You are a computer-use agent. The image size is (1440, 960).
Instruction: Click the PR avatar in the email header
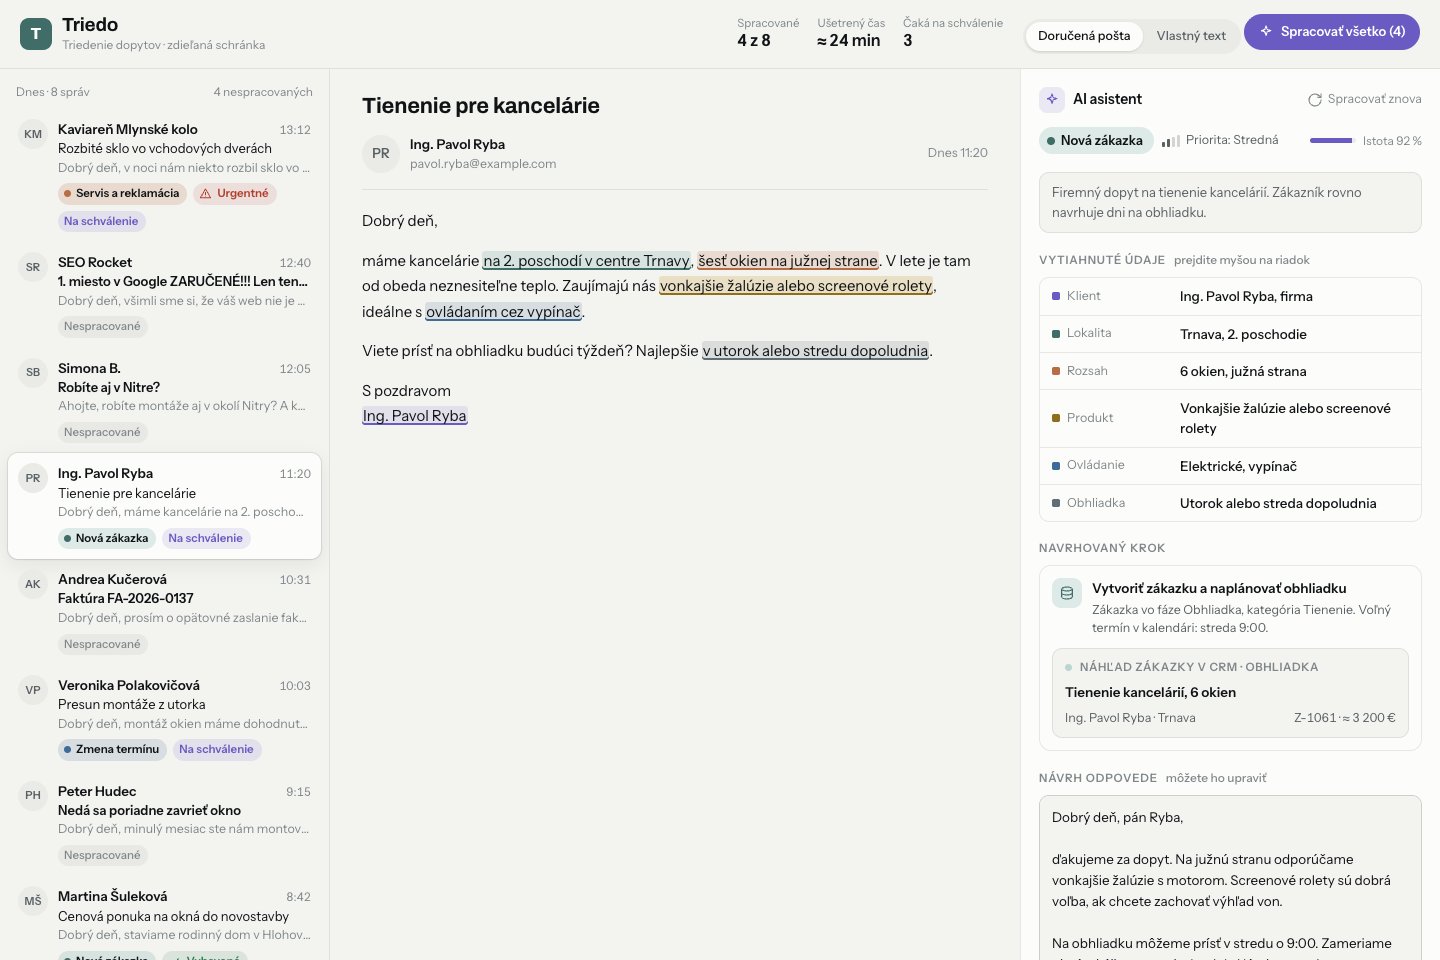pos(381,154)
